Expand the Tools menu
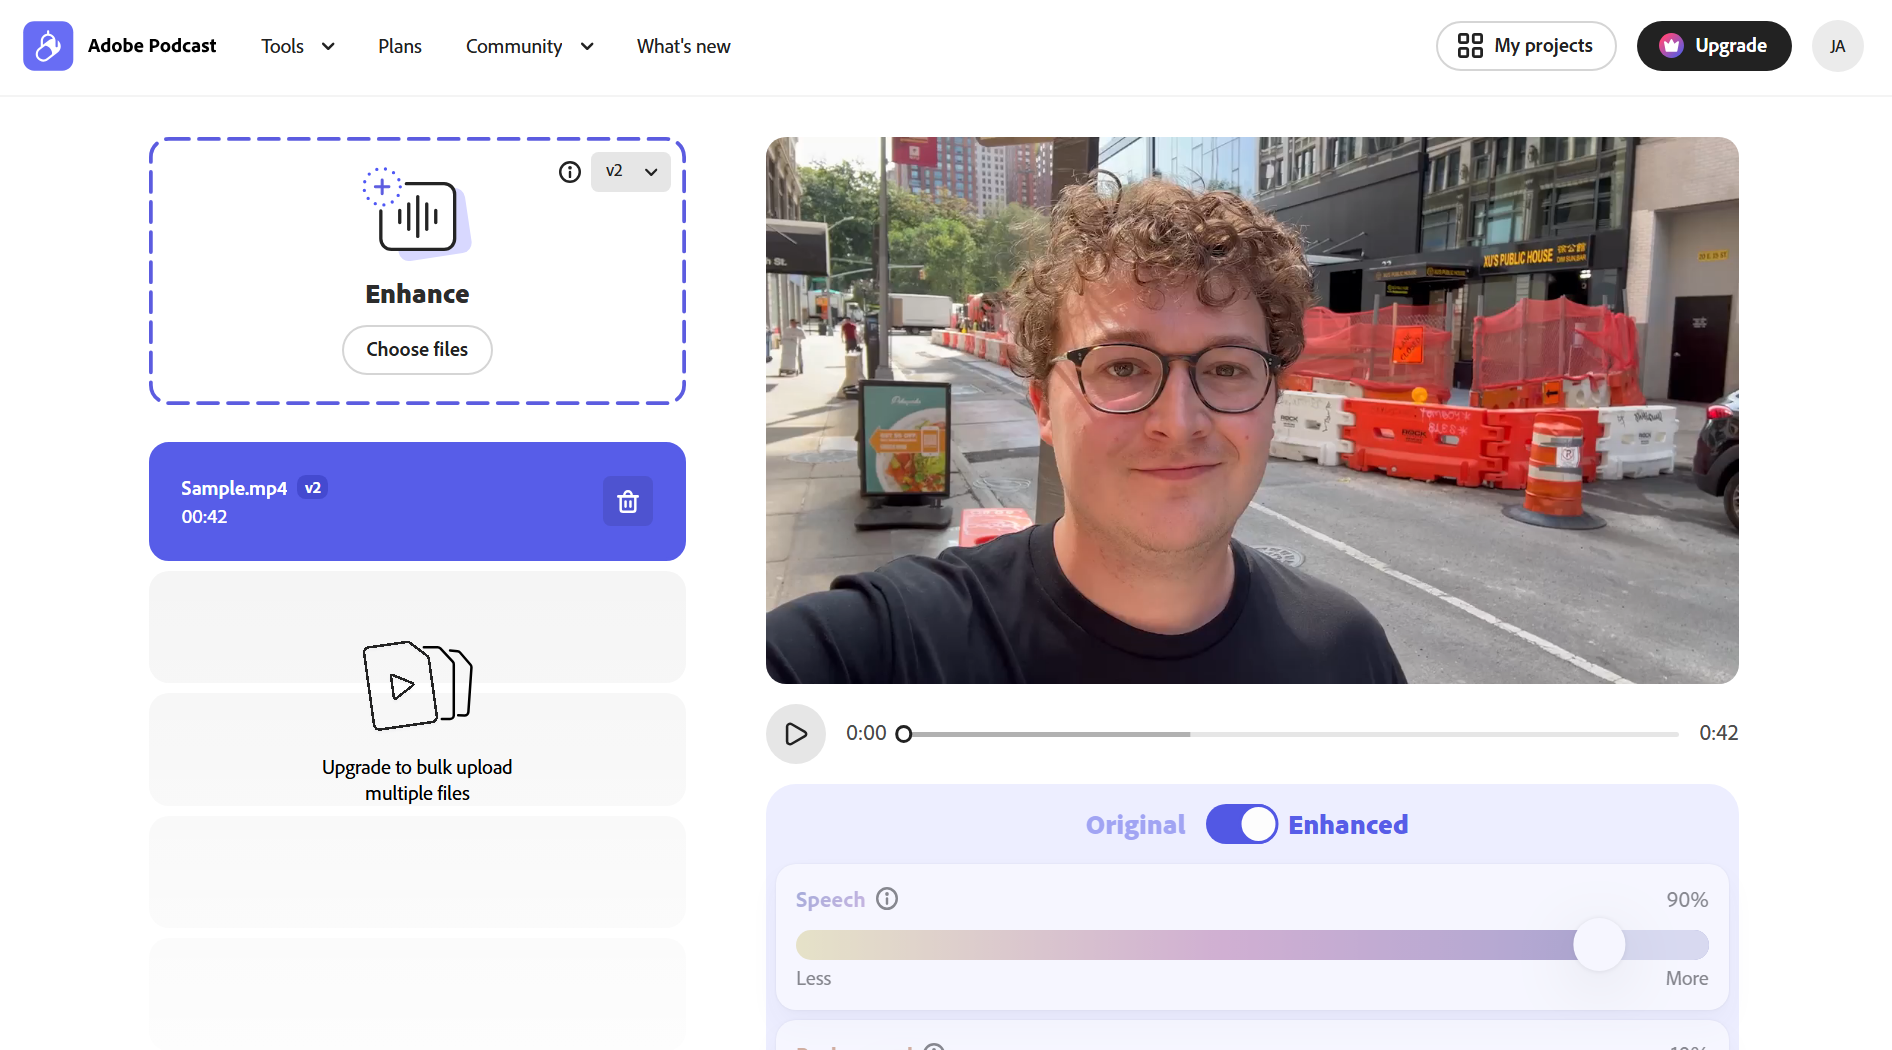This screenshot has width=1892, height=1050. [x=297, y=46]
